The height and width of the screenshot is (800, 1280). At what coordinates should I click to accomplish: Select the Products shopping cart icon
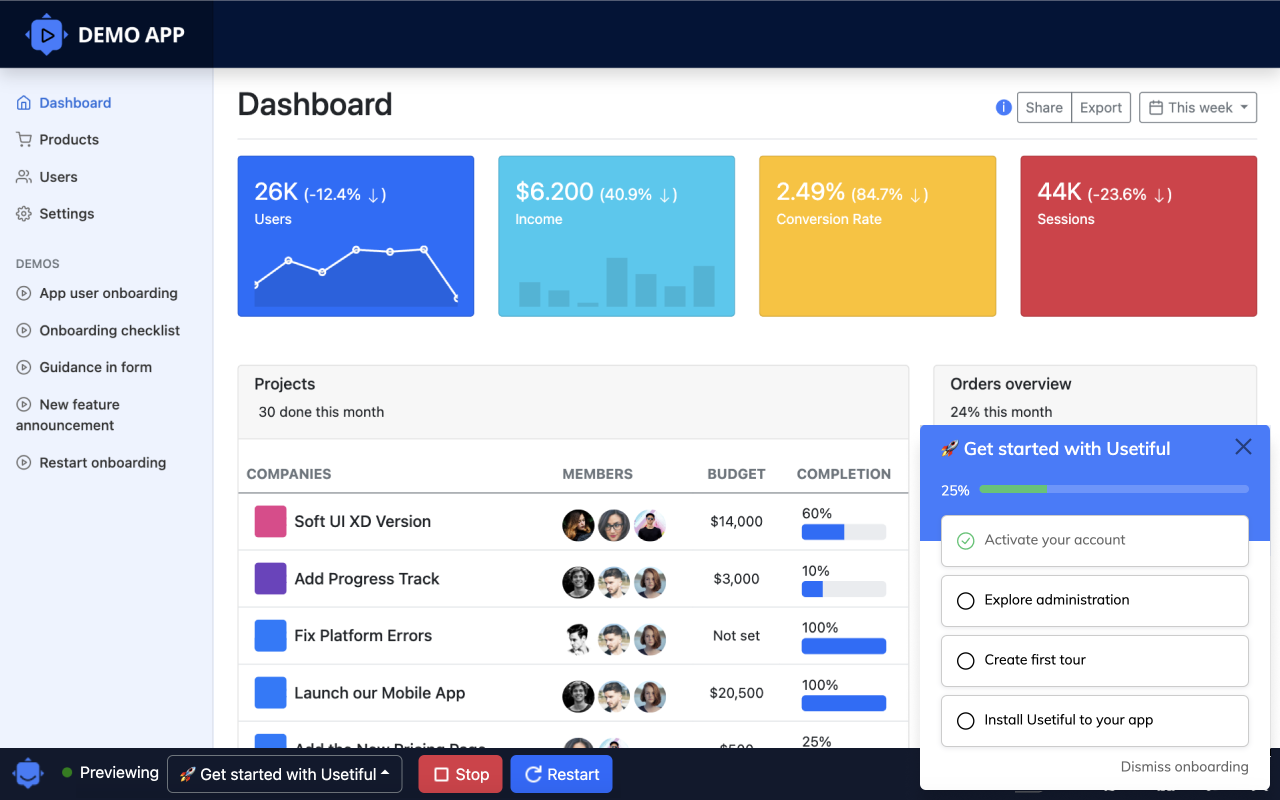[x=22, y=139]
